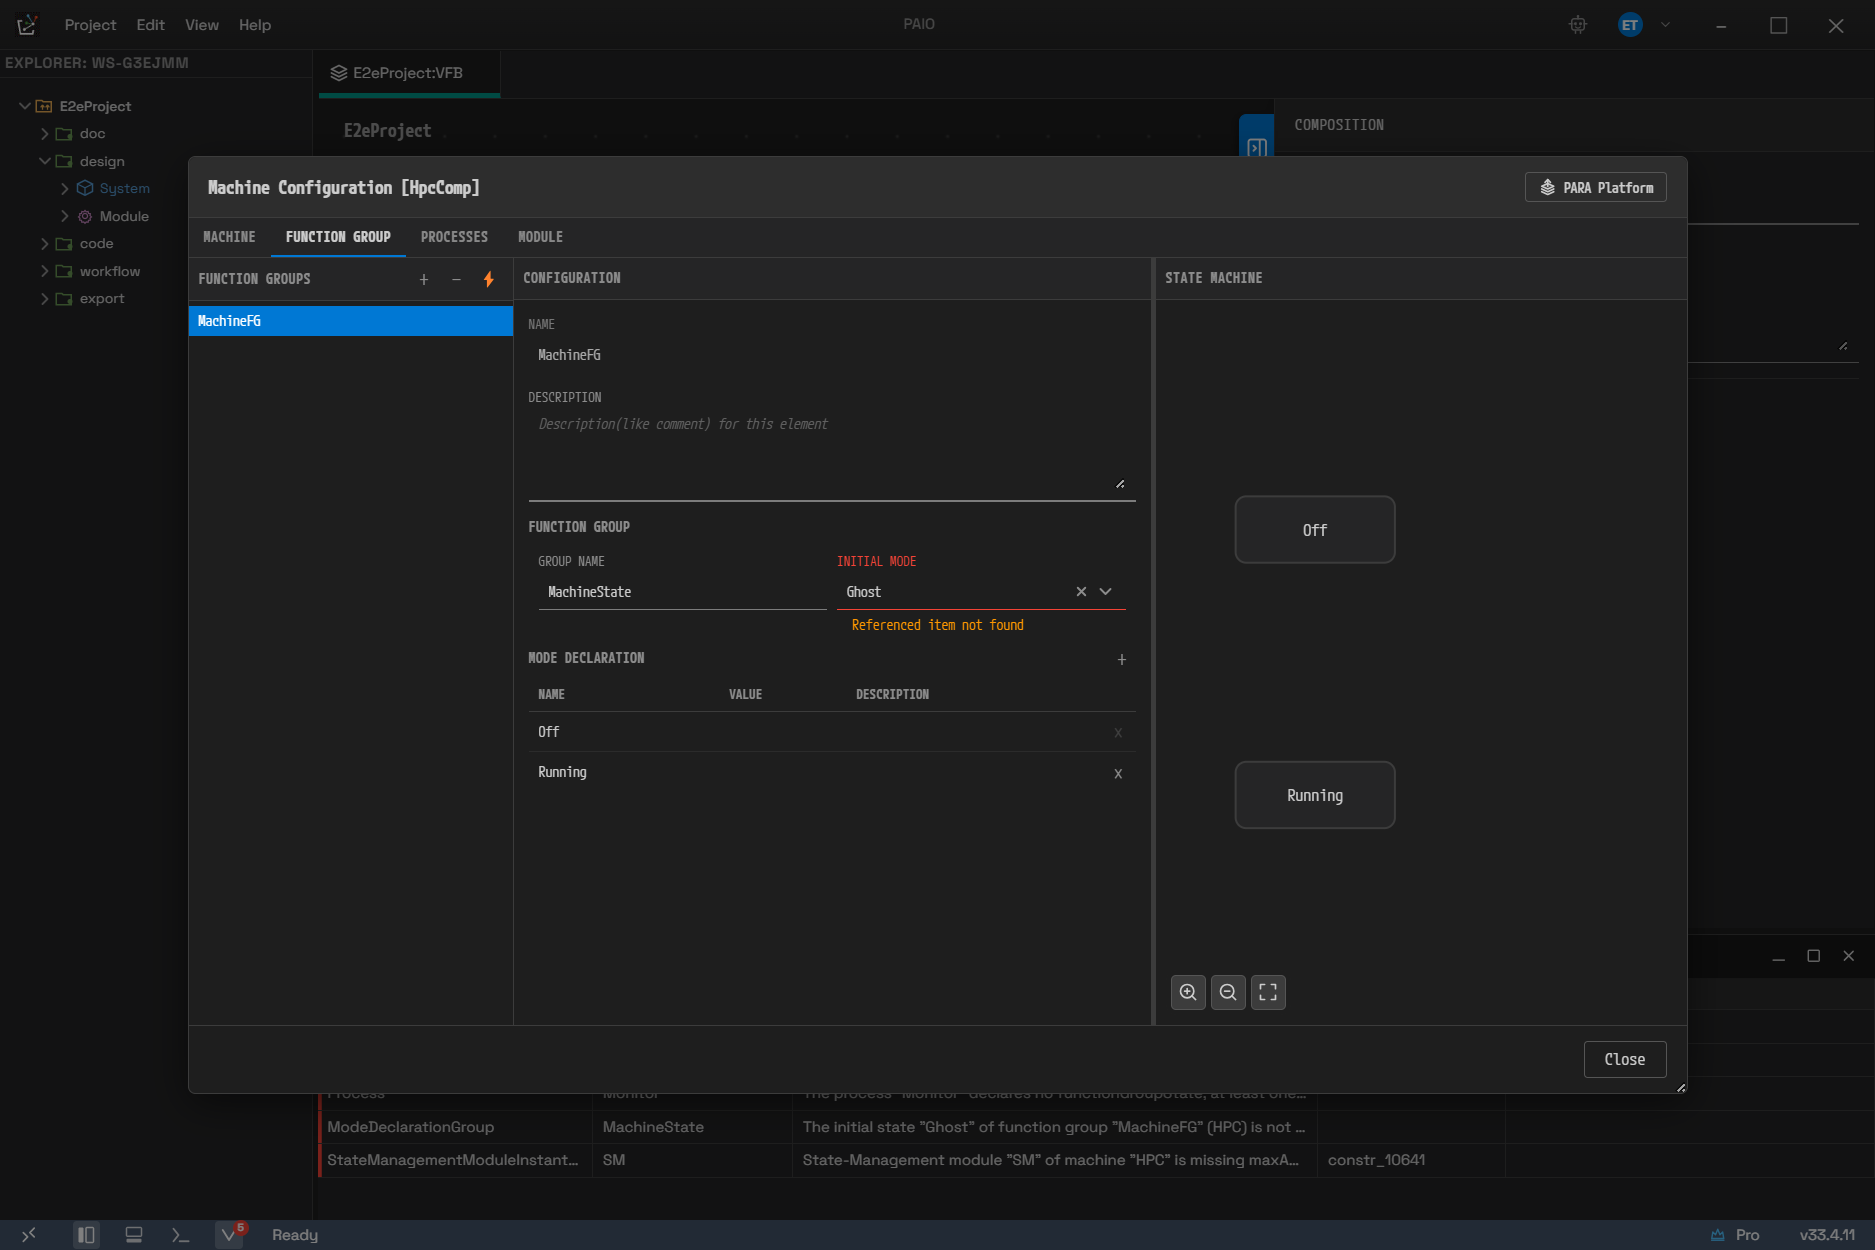Click the Description text area

tap(831, 455)
